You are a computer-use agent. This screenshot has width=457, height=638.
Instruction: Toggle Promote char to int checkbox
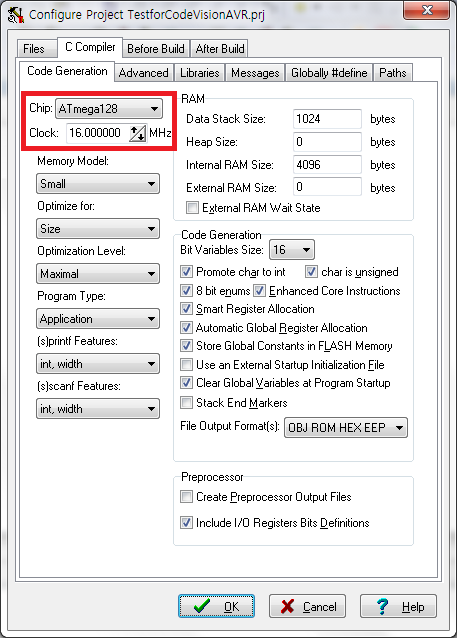tap(186, 272)
